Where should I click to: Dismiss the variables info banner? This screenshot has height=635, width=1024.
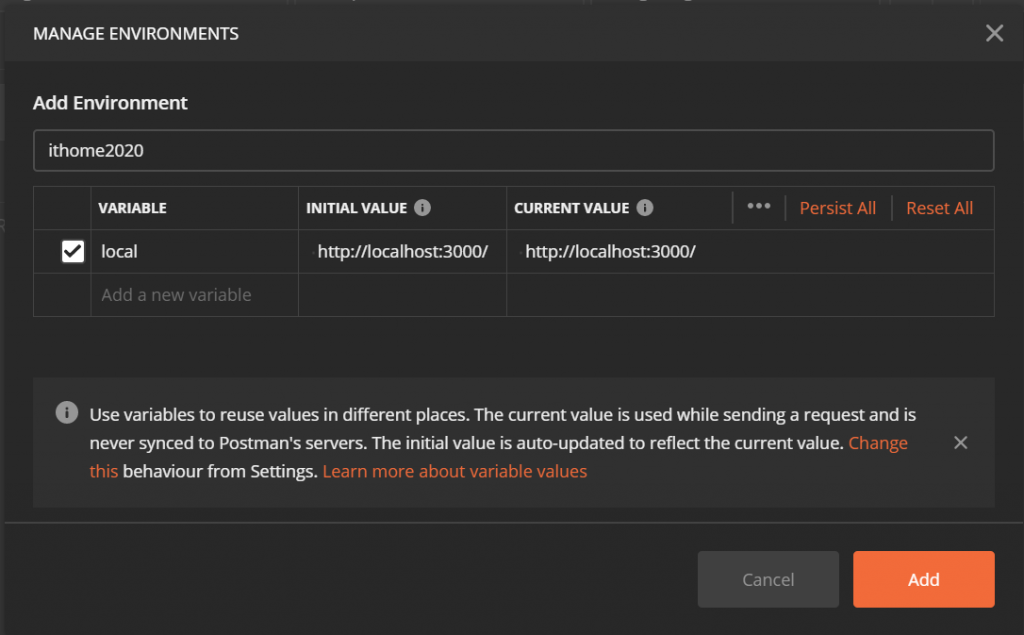pos(960,442)
